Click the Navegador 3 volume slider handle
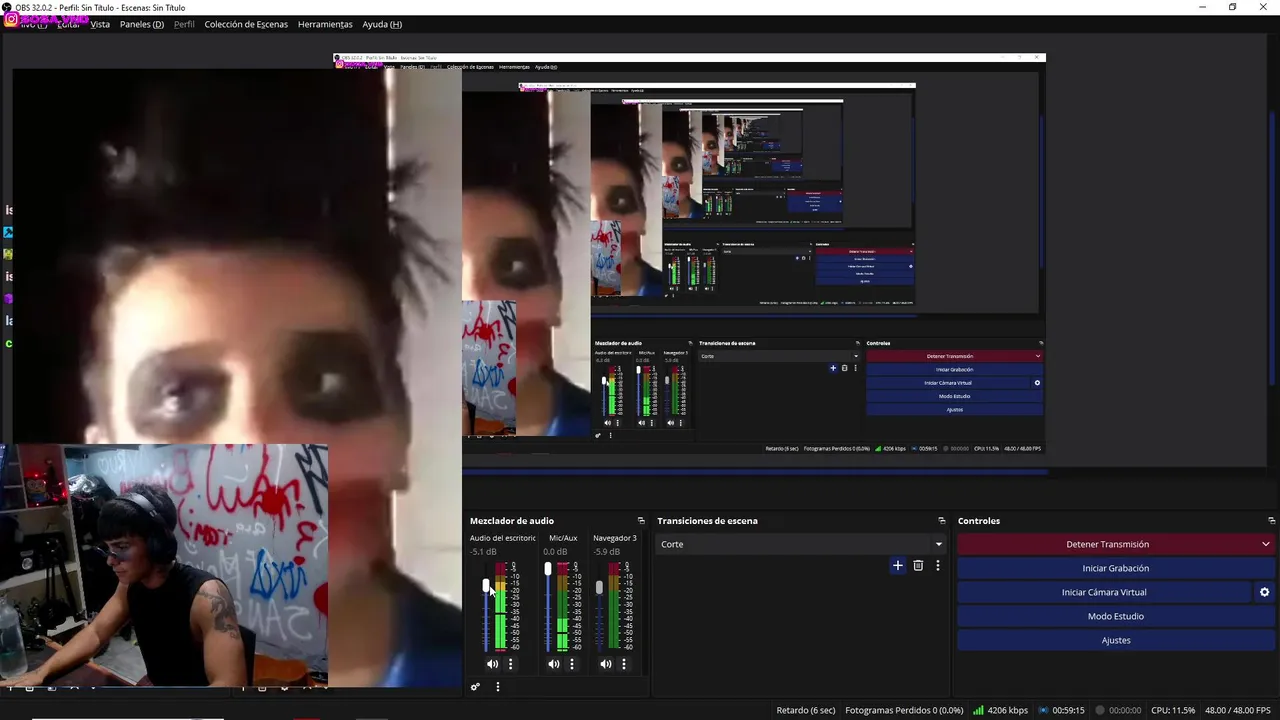This screenshot has height=720, width=1280. tap(599, 588)
